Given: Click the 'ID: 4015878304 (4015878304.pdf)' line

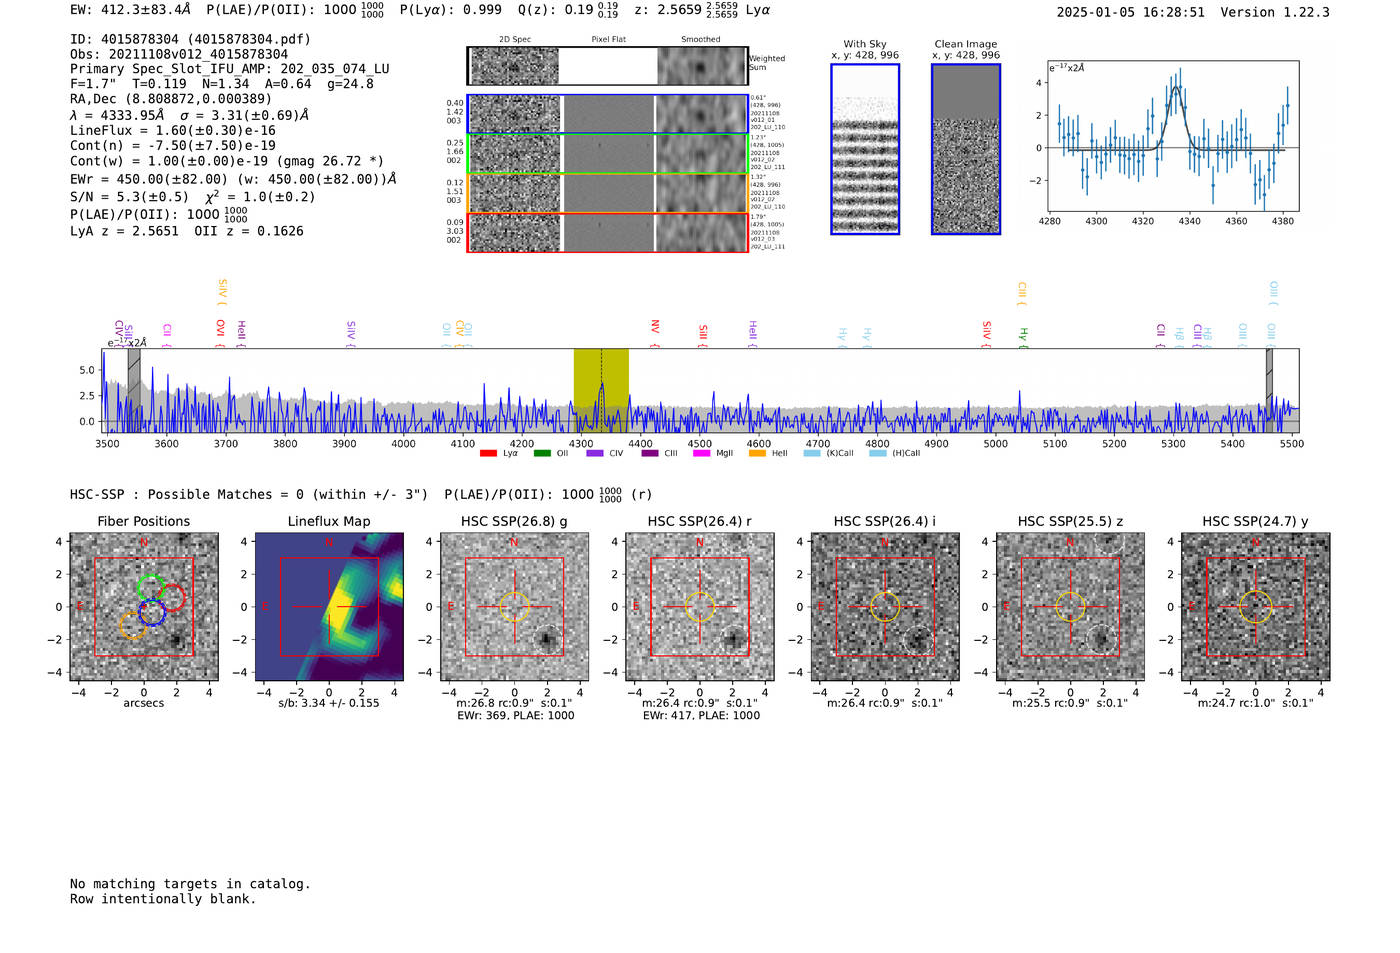Looking at the screenshot, I should click(191, 39).
